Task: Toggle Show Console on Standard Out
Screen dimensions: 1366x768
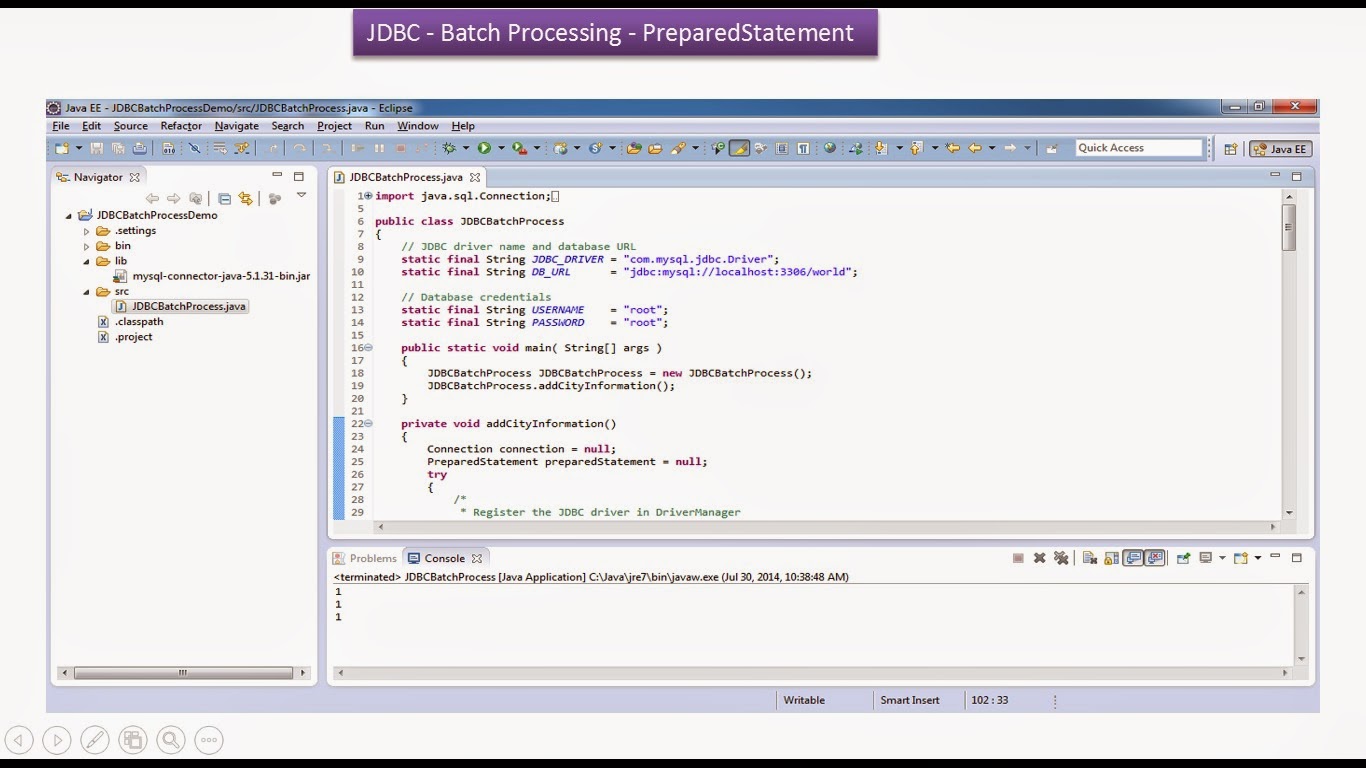Action: [1133, 558]
